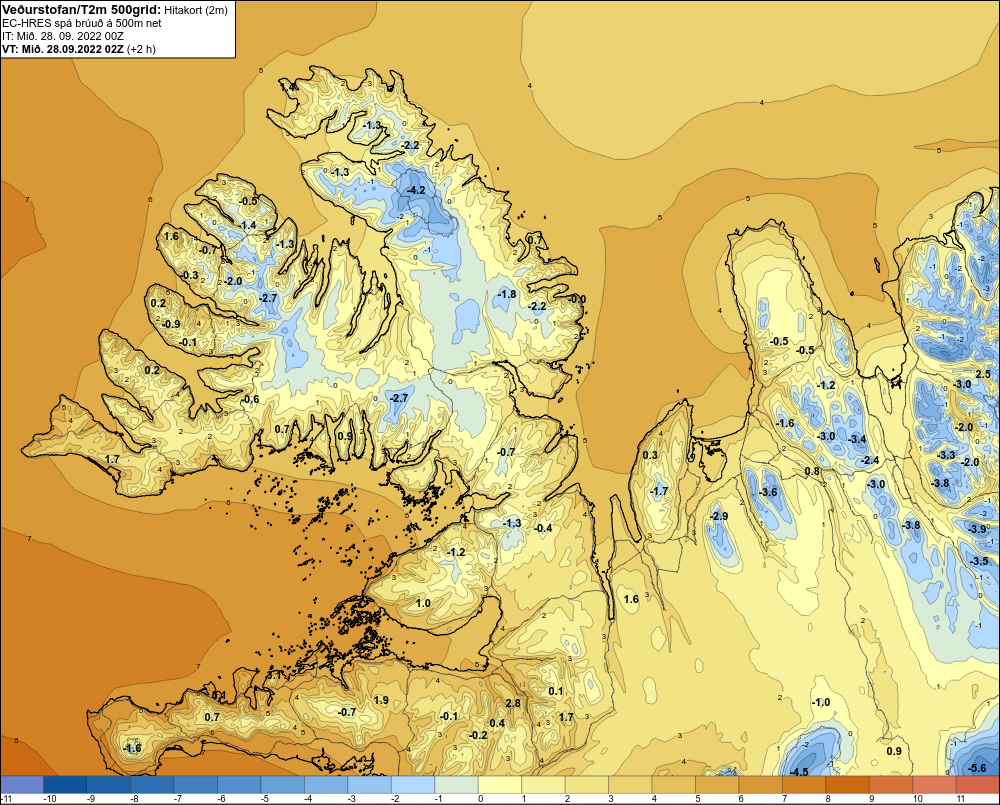Select the legend color between -8 and -7

pyautogui.click(x=152, y=785)
